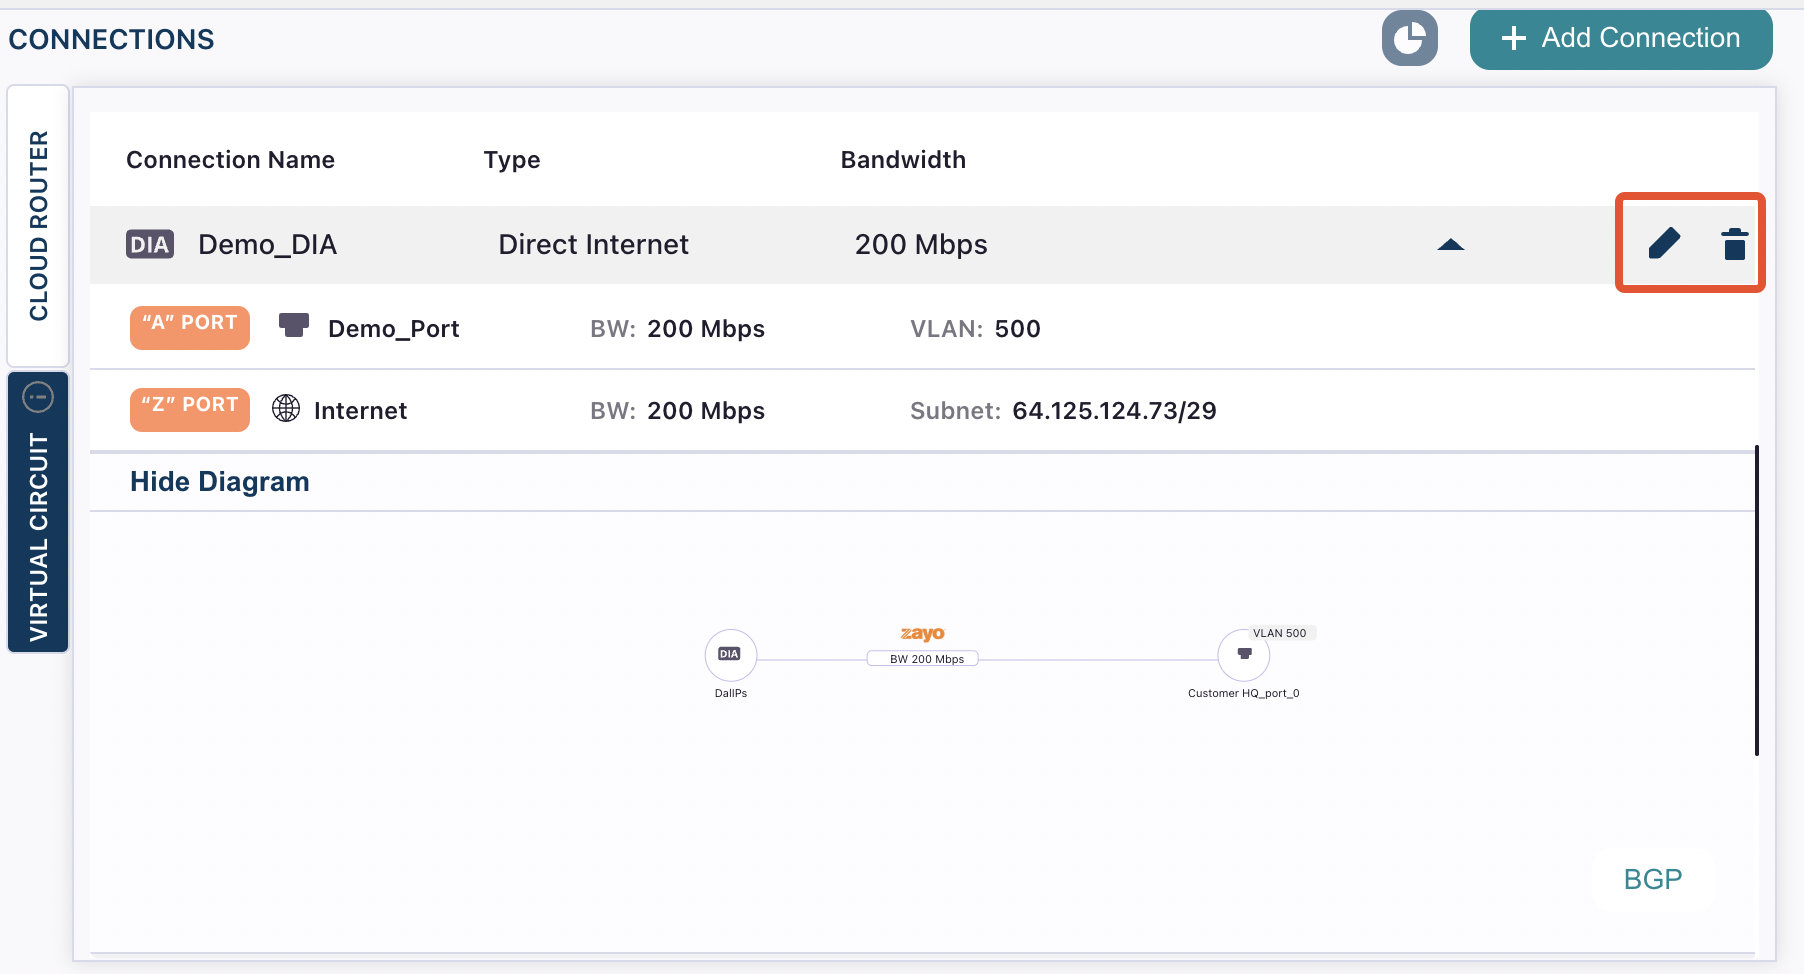Image resolution: width=1804 pixels, height=974 pixels.
Task: Switch to the Cloud Router tab
Action: point(38,226)
